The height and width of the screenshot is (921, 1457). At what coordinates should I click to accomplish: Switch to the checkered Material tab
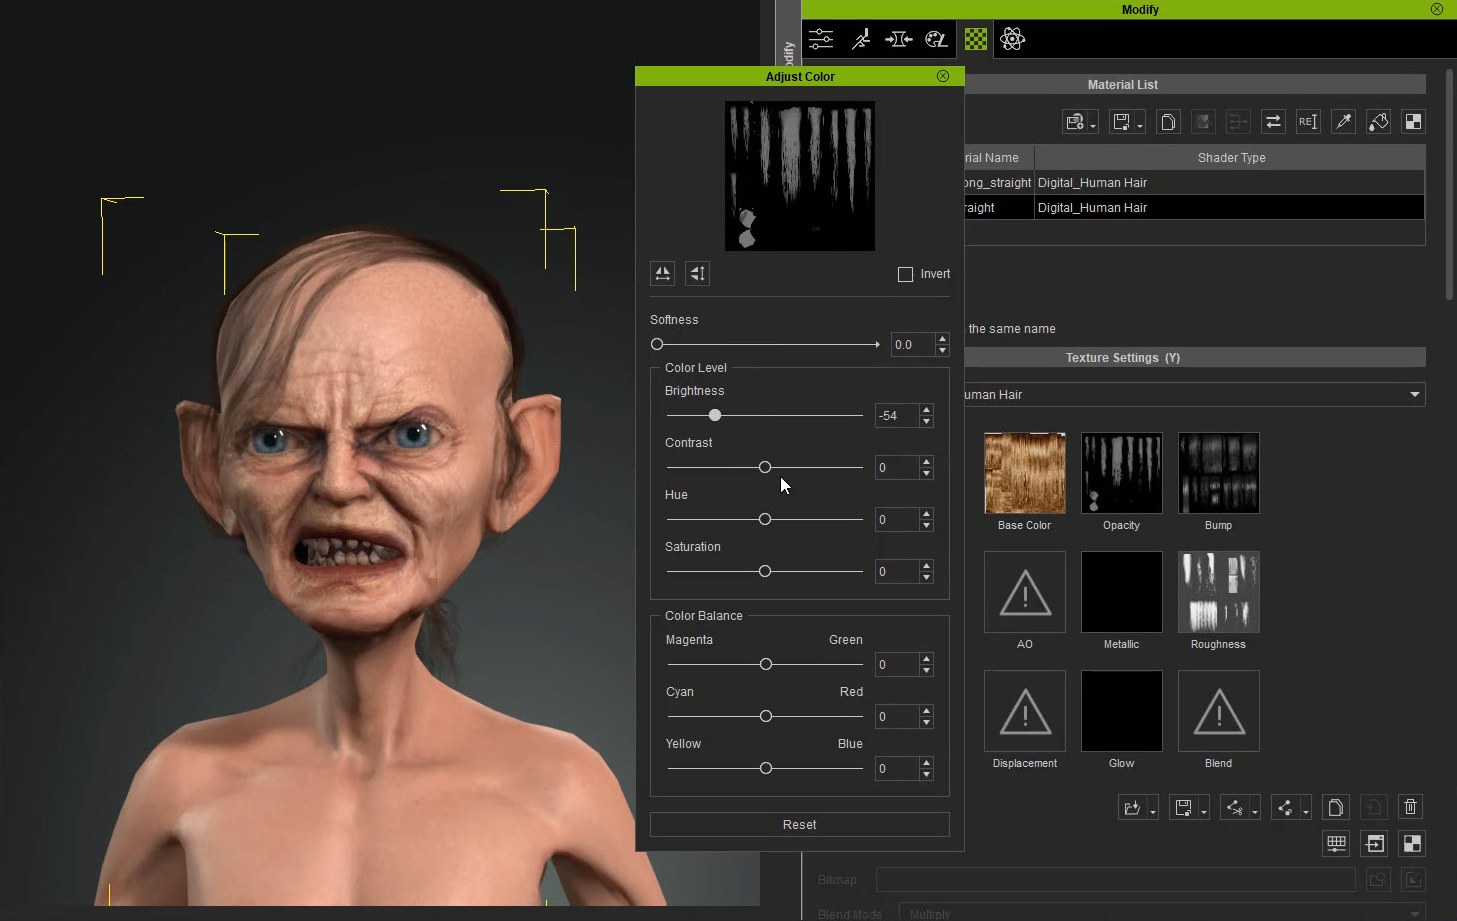click(975, 39)
